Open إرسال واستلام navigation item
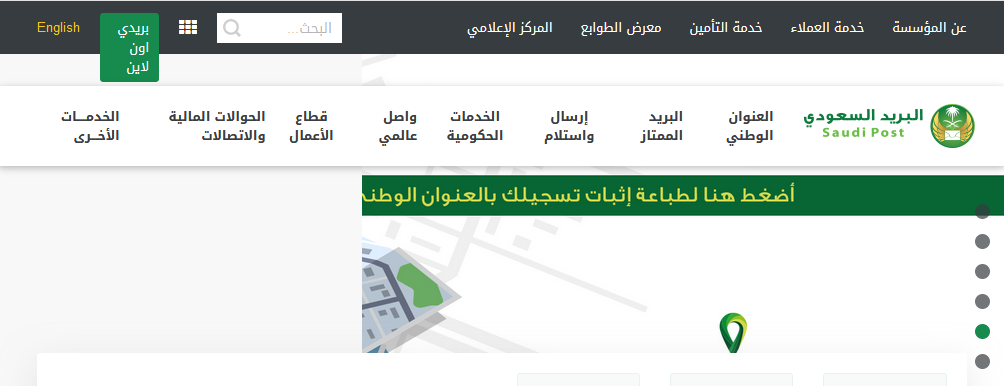The width and height of the screenshot is (1004, 386). pos(569,126)
